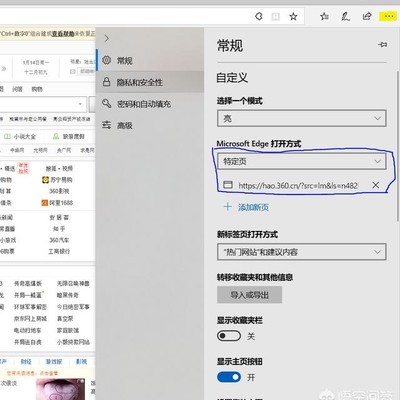Click the webpage search box dropdown arrow
This screenshot has width=400, height=400.
pos(80,104)
